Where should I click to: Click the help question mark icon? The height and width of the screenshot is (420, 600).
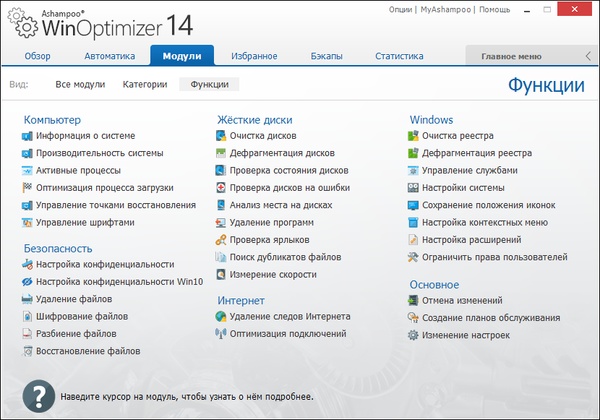[37, 394]
